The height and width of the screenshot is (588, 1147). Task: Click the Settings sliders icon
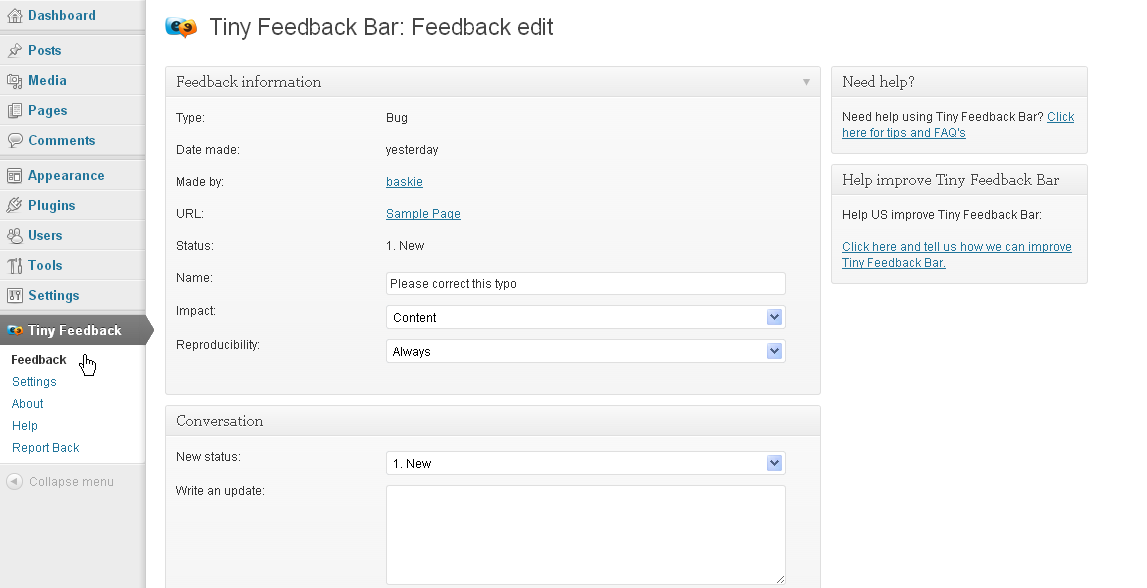tap(15, 295)
